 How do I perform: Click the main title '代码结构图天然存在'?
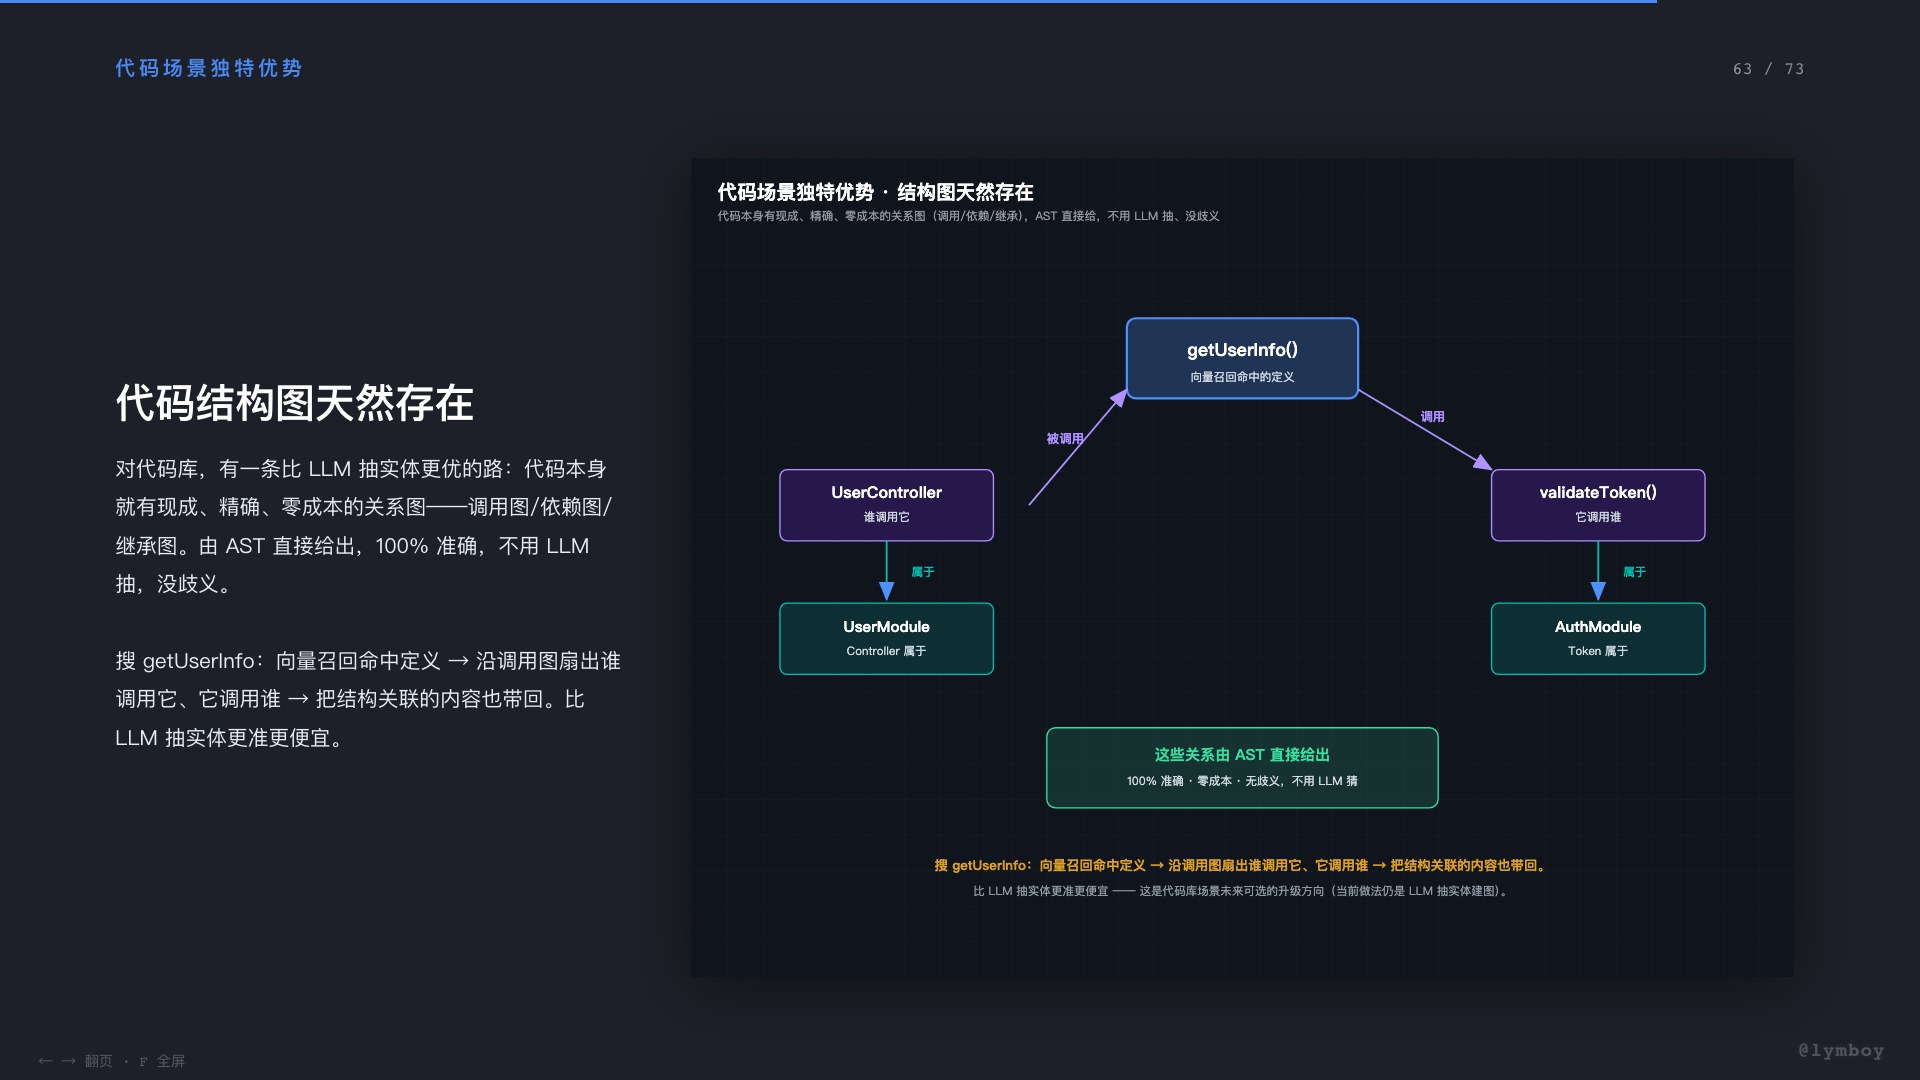pos(294,403)
